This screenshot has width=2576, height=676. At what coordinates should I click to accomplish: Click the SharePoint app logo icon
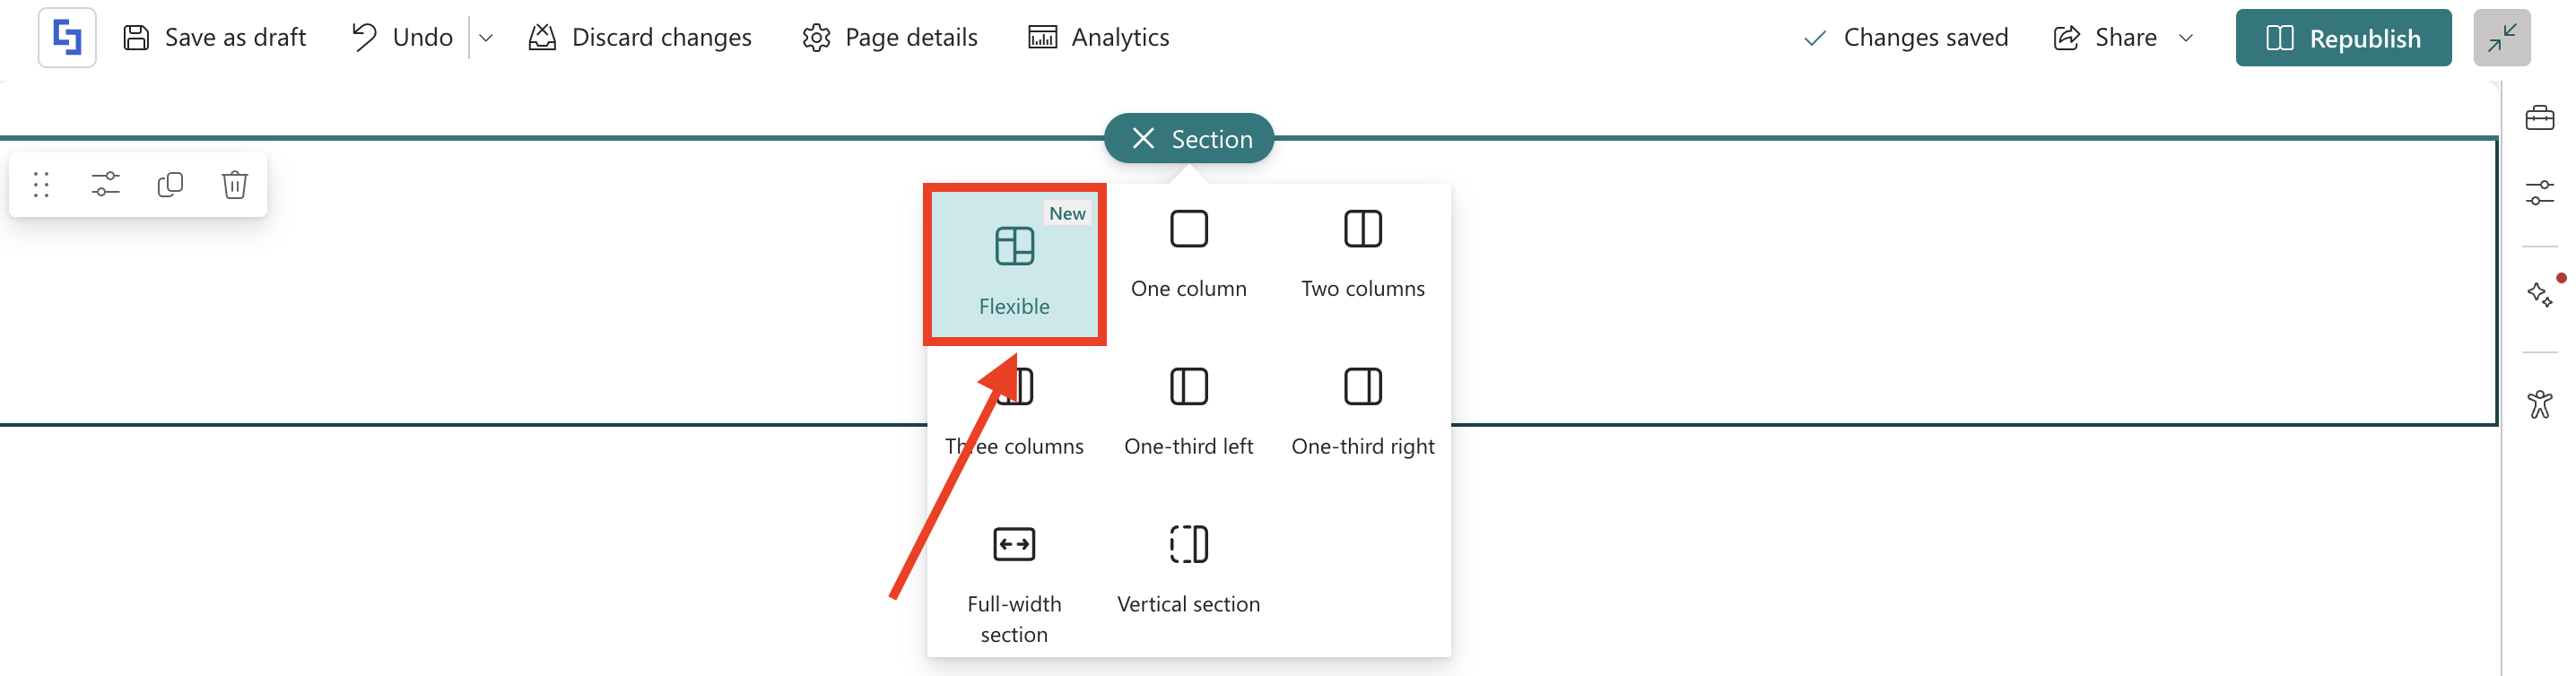coord(67,37)
